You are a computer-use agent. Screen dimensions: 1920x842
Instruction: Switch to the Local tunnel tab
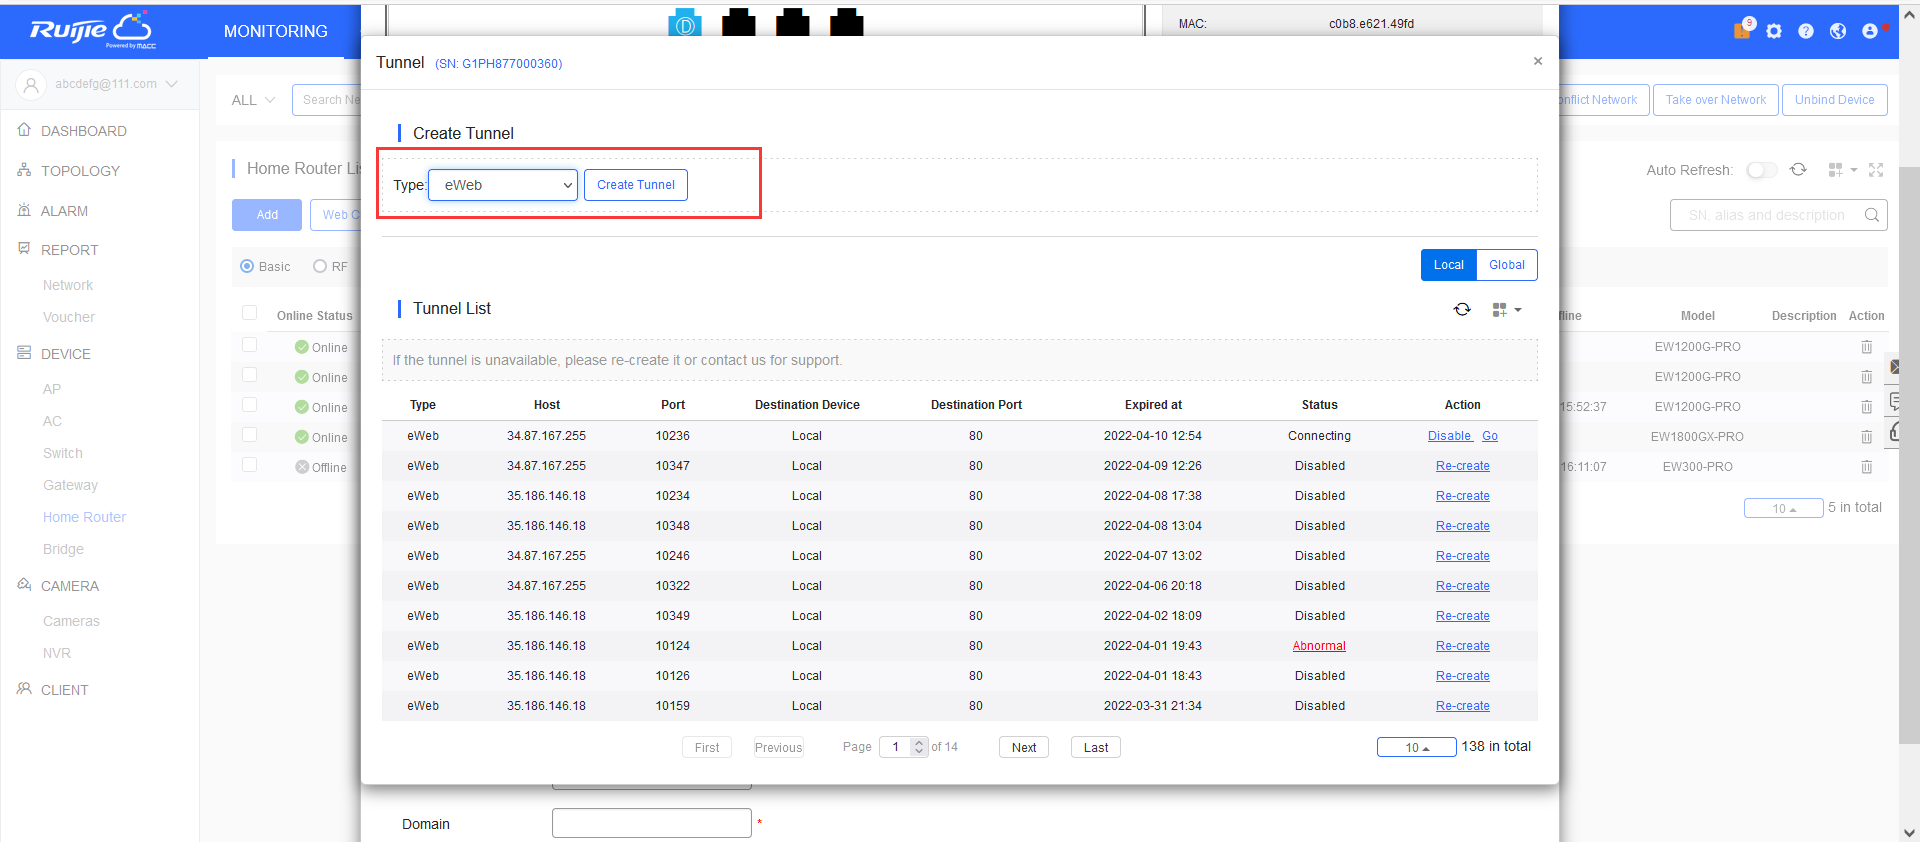point(1448,265)
